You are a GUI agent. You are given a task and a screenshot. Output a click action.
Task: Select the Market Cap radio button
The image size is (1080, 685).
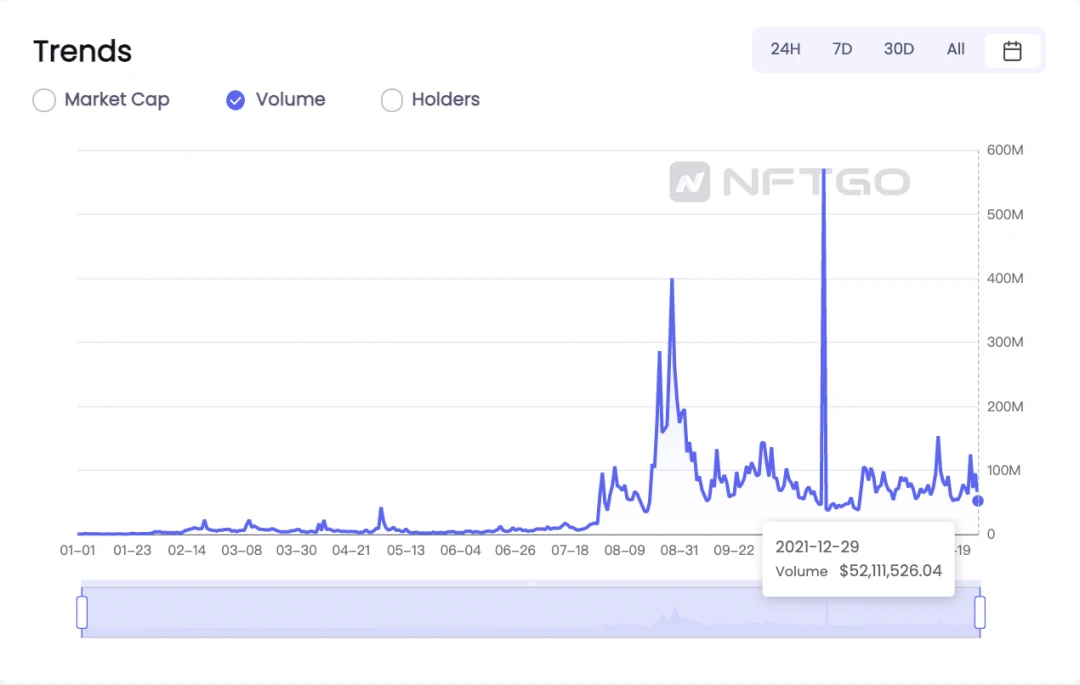44,100
